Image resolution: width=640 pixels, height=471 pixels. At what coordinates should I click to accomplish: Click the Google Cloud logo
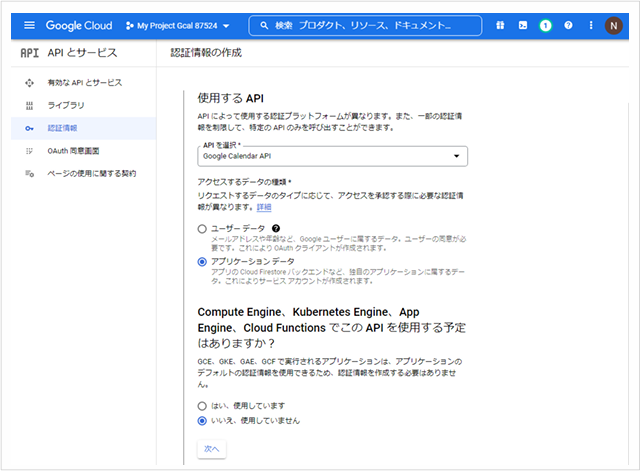click(x=79, y=25)
